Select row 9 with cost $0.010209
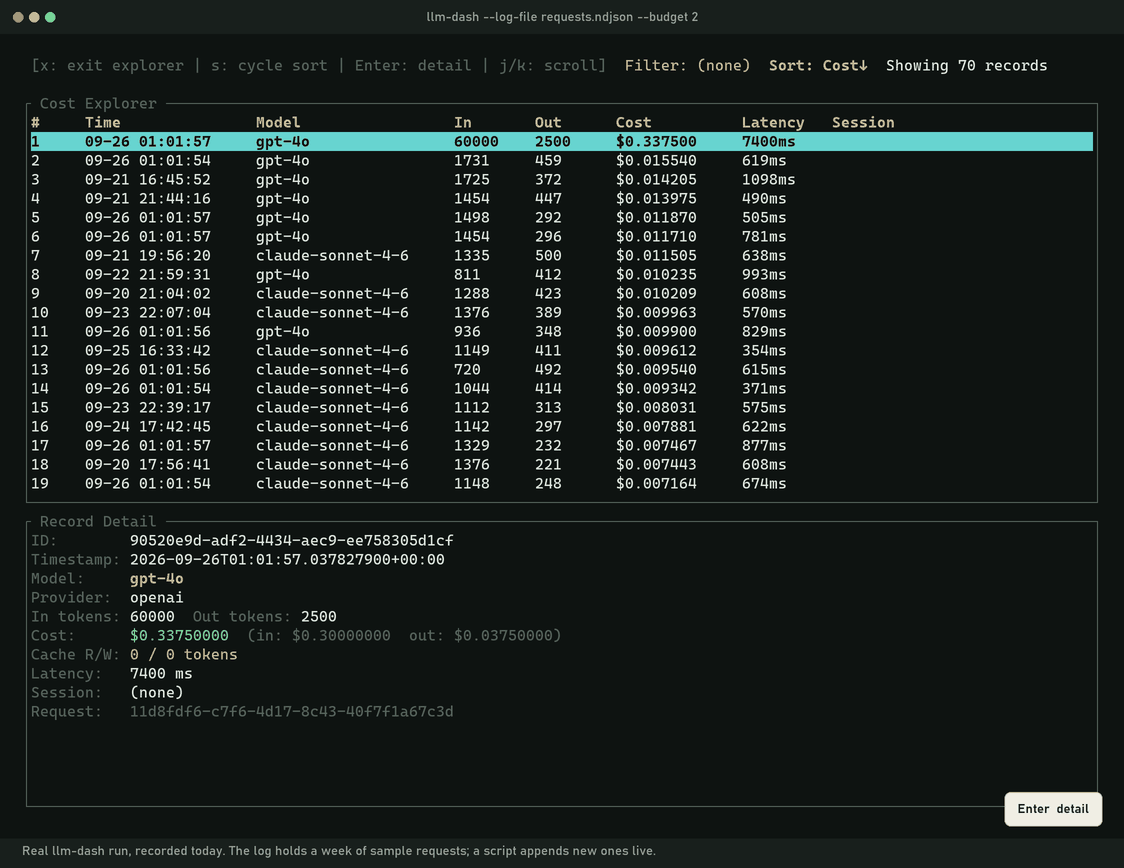The width and height of the screenshot is (1124, 868). pos(561,293)
